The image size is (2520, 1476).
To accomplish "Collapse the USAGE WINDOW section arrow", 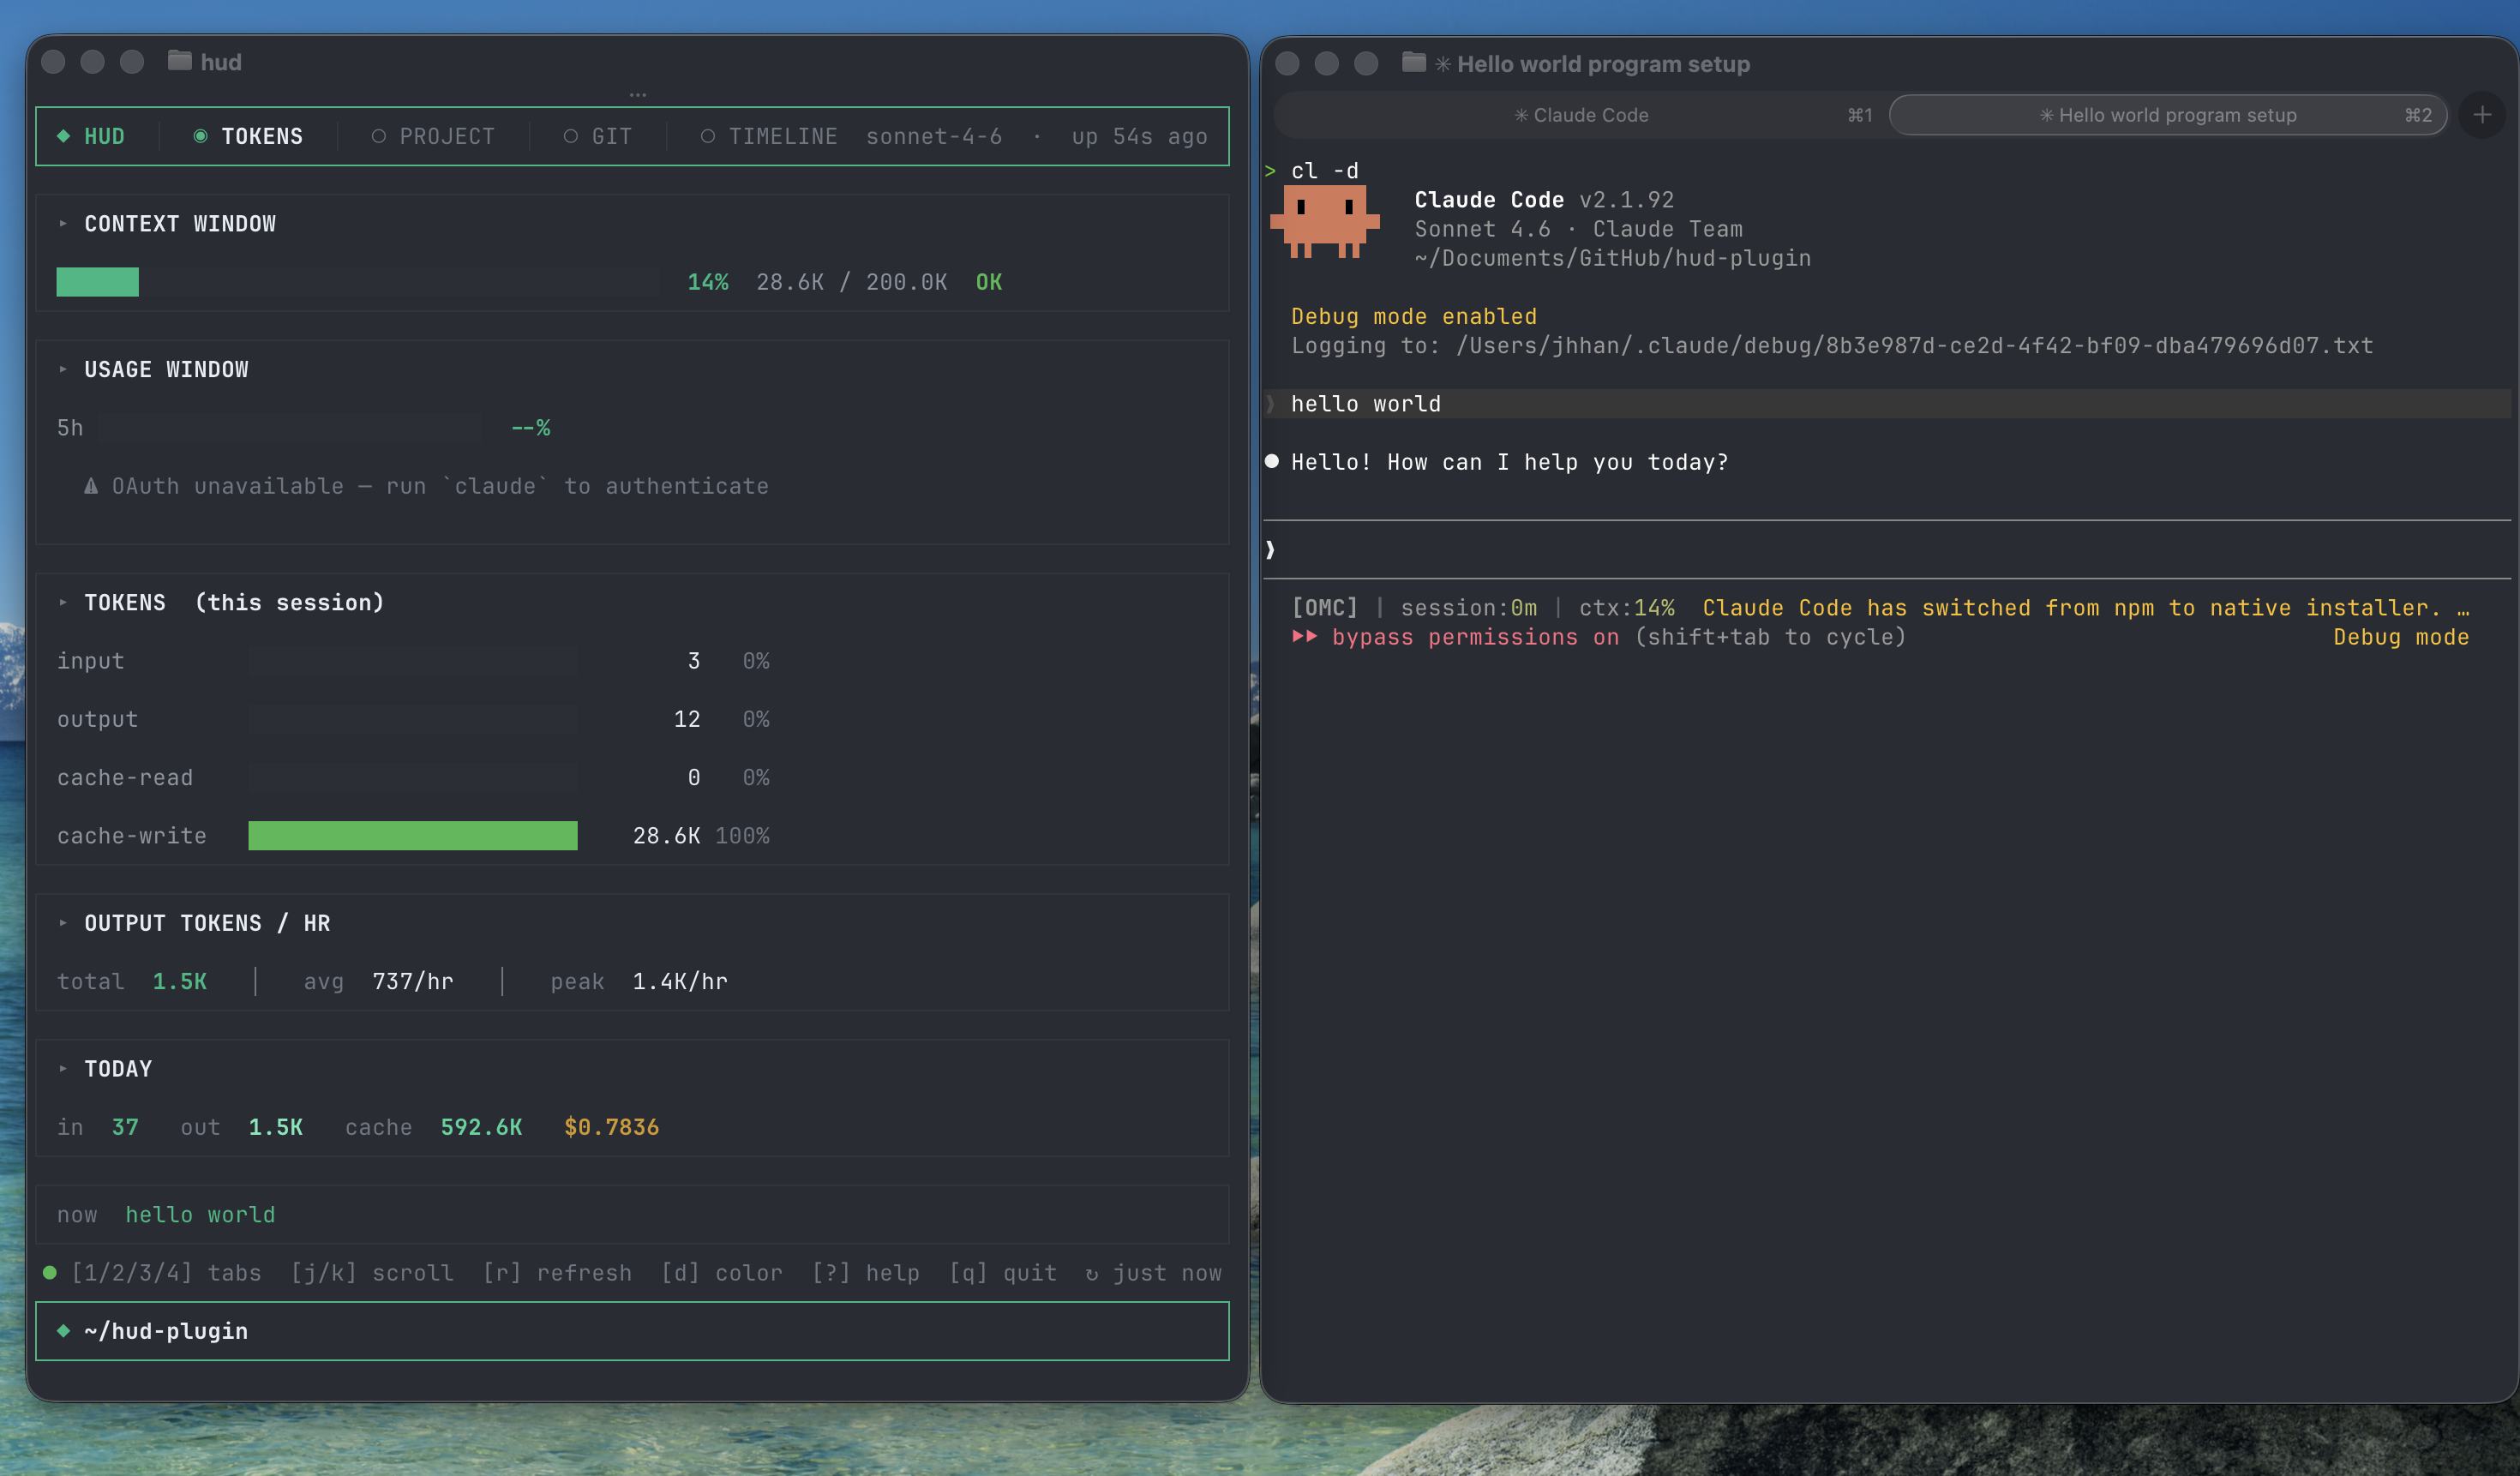I will tap(63, 369).
